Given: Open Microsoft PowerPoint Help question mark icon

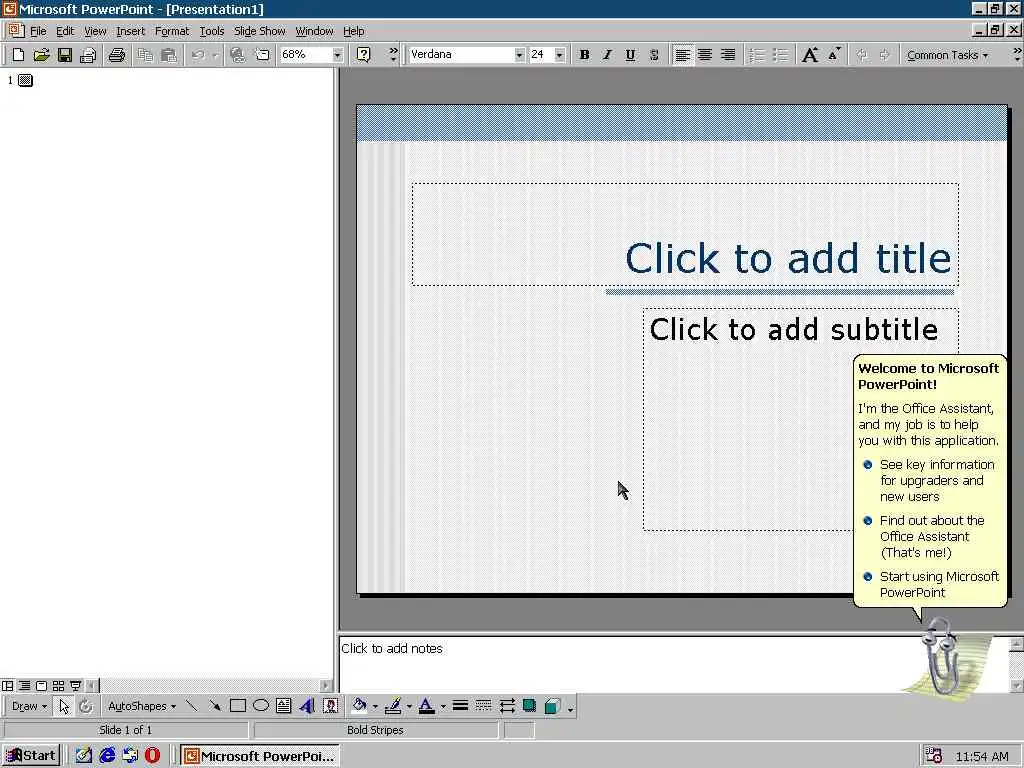Looking at the screenshot, I should [364, 55].
